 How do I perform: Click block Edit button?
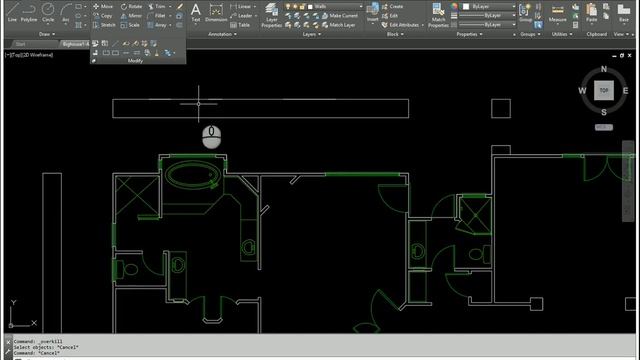[390, 16]
